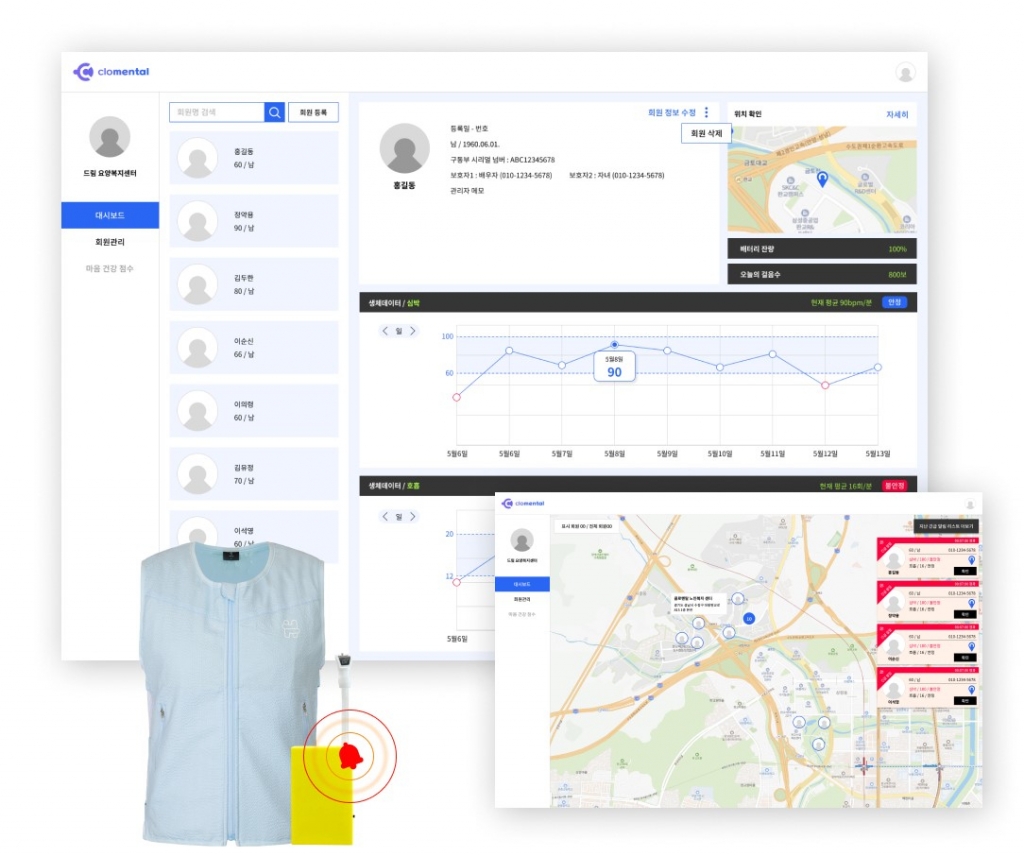Click the dark alert-list button atop the map window
The height and width of the screenshot is (856, 1024).
(x=946, y=526)
